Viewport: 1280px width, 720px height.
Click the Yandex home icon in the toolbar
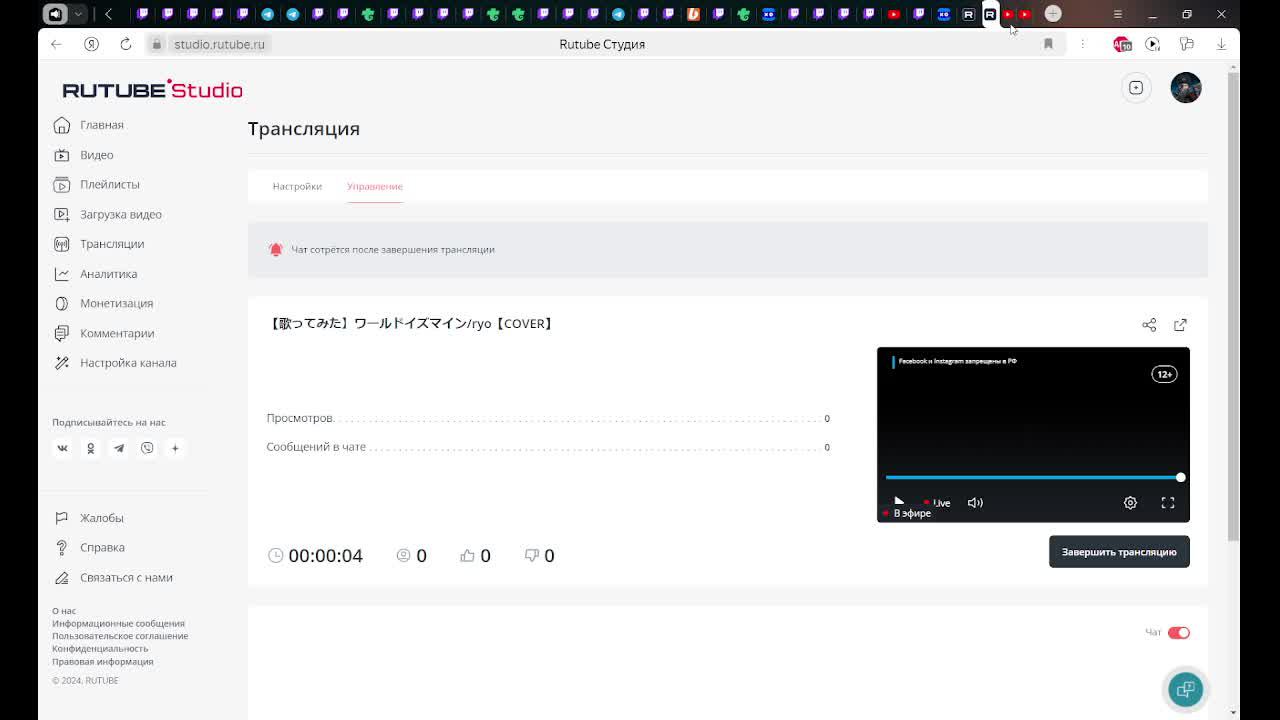click(91, 44)
